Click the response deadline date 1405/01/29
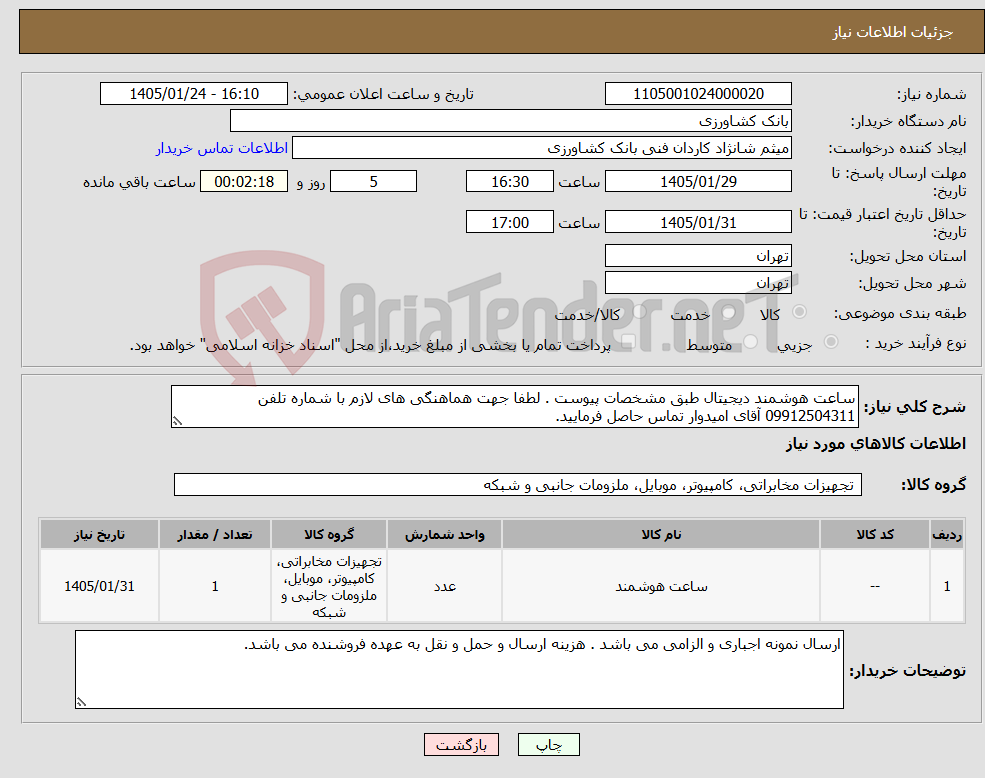This screenshot has width=985, height=778. click(698, 182)
